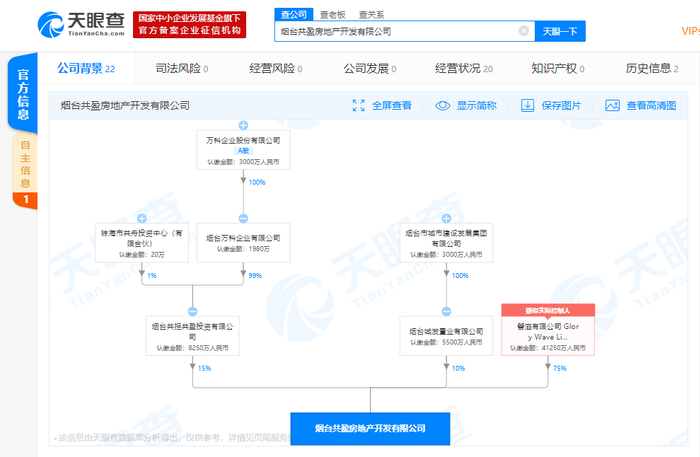Viewport: 700px width, 457px height.
Task: Click the 疑似实际控制人 red label
Action: [548, 310]
